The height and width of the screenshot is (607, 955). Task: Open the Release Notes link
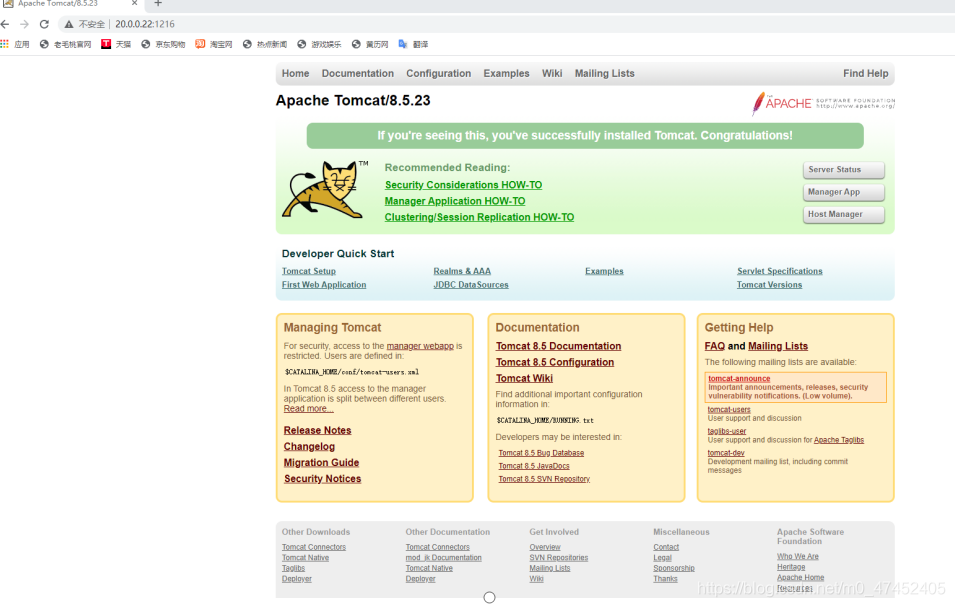[317, 430]
